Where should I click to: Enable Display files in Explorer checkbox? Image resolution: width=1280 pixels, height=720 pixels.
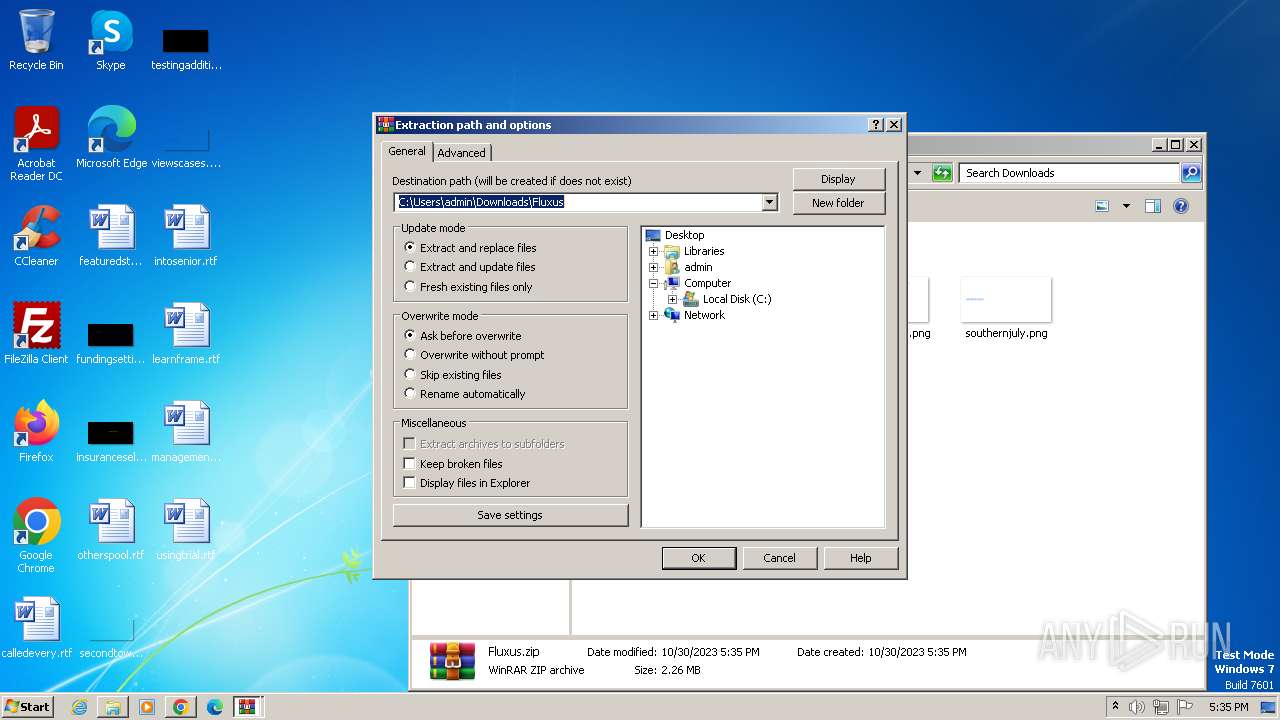click(409, 483)
